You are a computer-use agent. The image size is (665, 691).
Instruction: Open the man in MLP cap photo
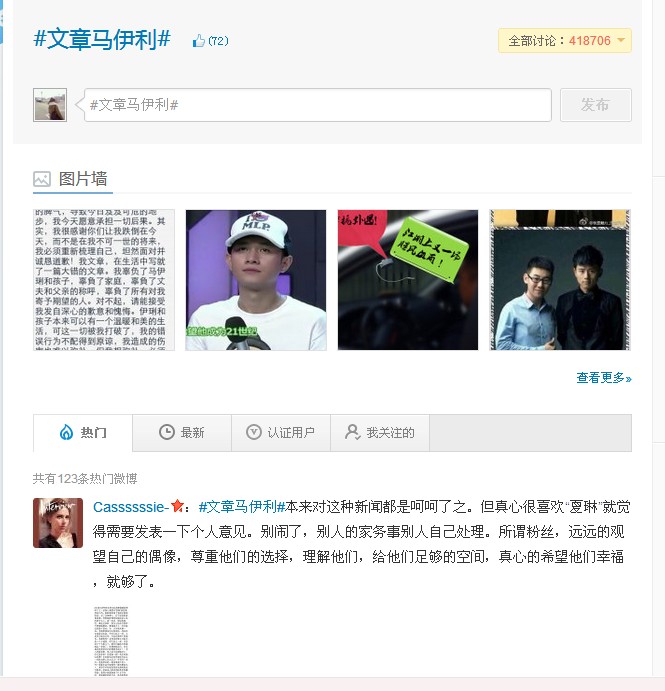click(256, 280)
